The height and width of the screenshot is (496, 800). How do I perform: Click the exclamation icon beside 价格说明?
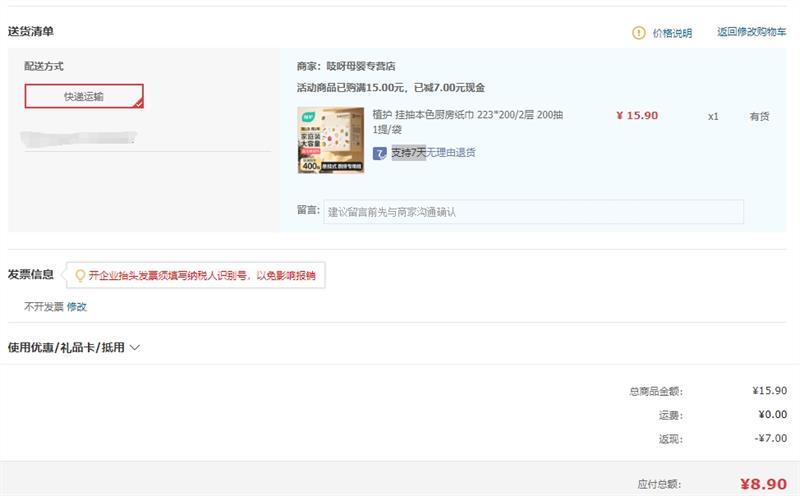(x=638, y=33)
